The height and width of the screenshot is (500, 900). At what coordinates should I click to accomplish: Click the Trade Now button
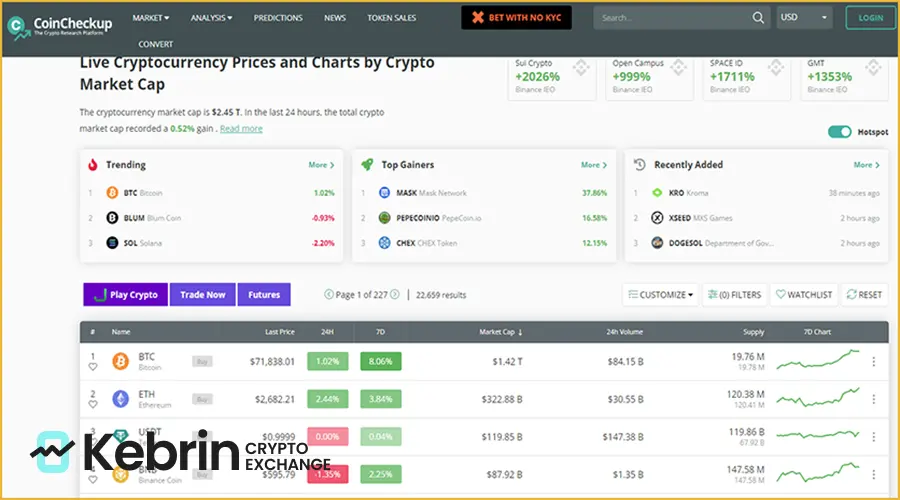(203, 294)
